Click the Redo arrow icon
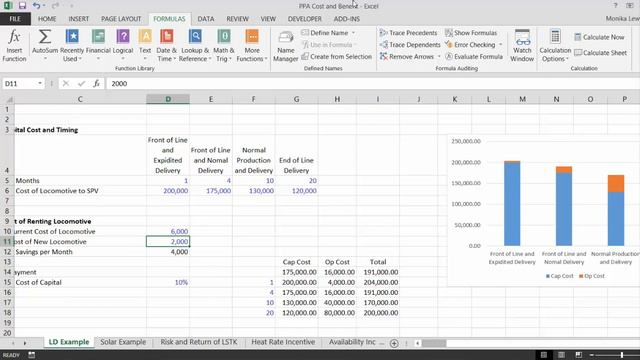The image size is (640, 360). (56, 6)
